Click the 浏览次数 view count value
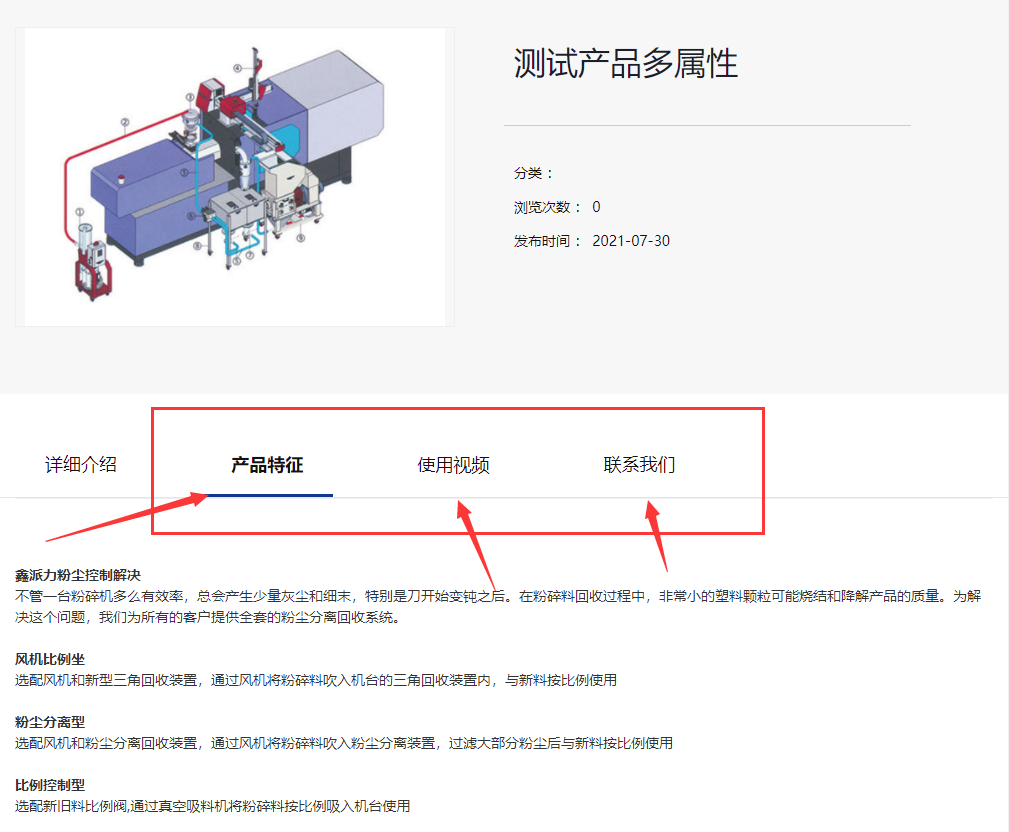Image resolution: width=1009 pixels, height=832 pixels. [x=597, y=207]
